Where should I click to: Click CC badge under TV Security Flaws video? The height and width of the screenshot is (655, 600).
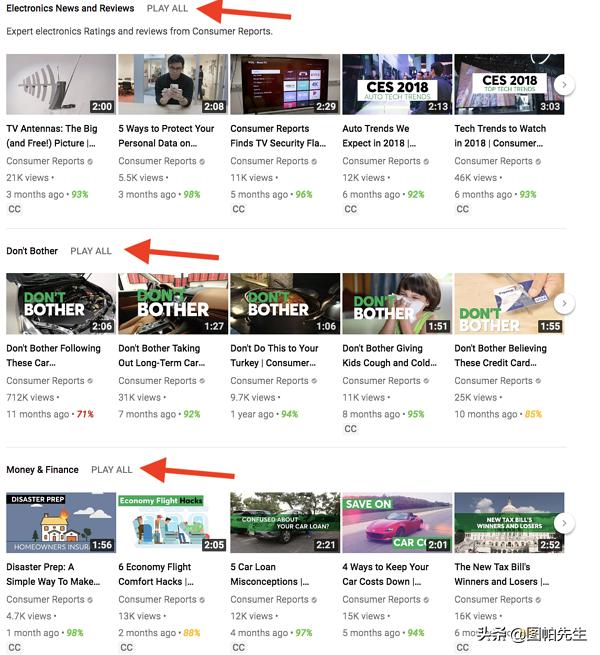coord(239,209)
